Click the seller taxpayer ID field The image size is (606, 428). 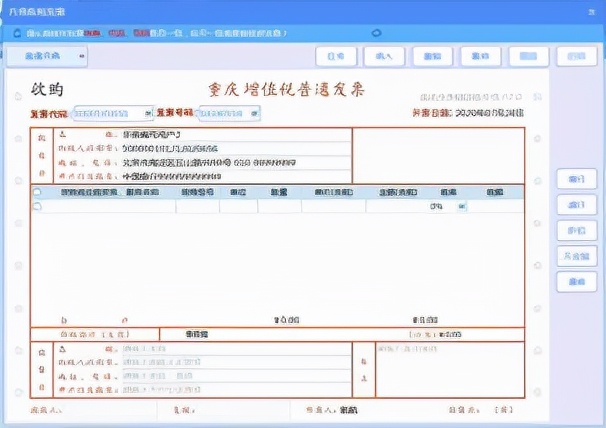pos(237,362)
